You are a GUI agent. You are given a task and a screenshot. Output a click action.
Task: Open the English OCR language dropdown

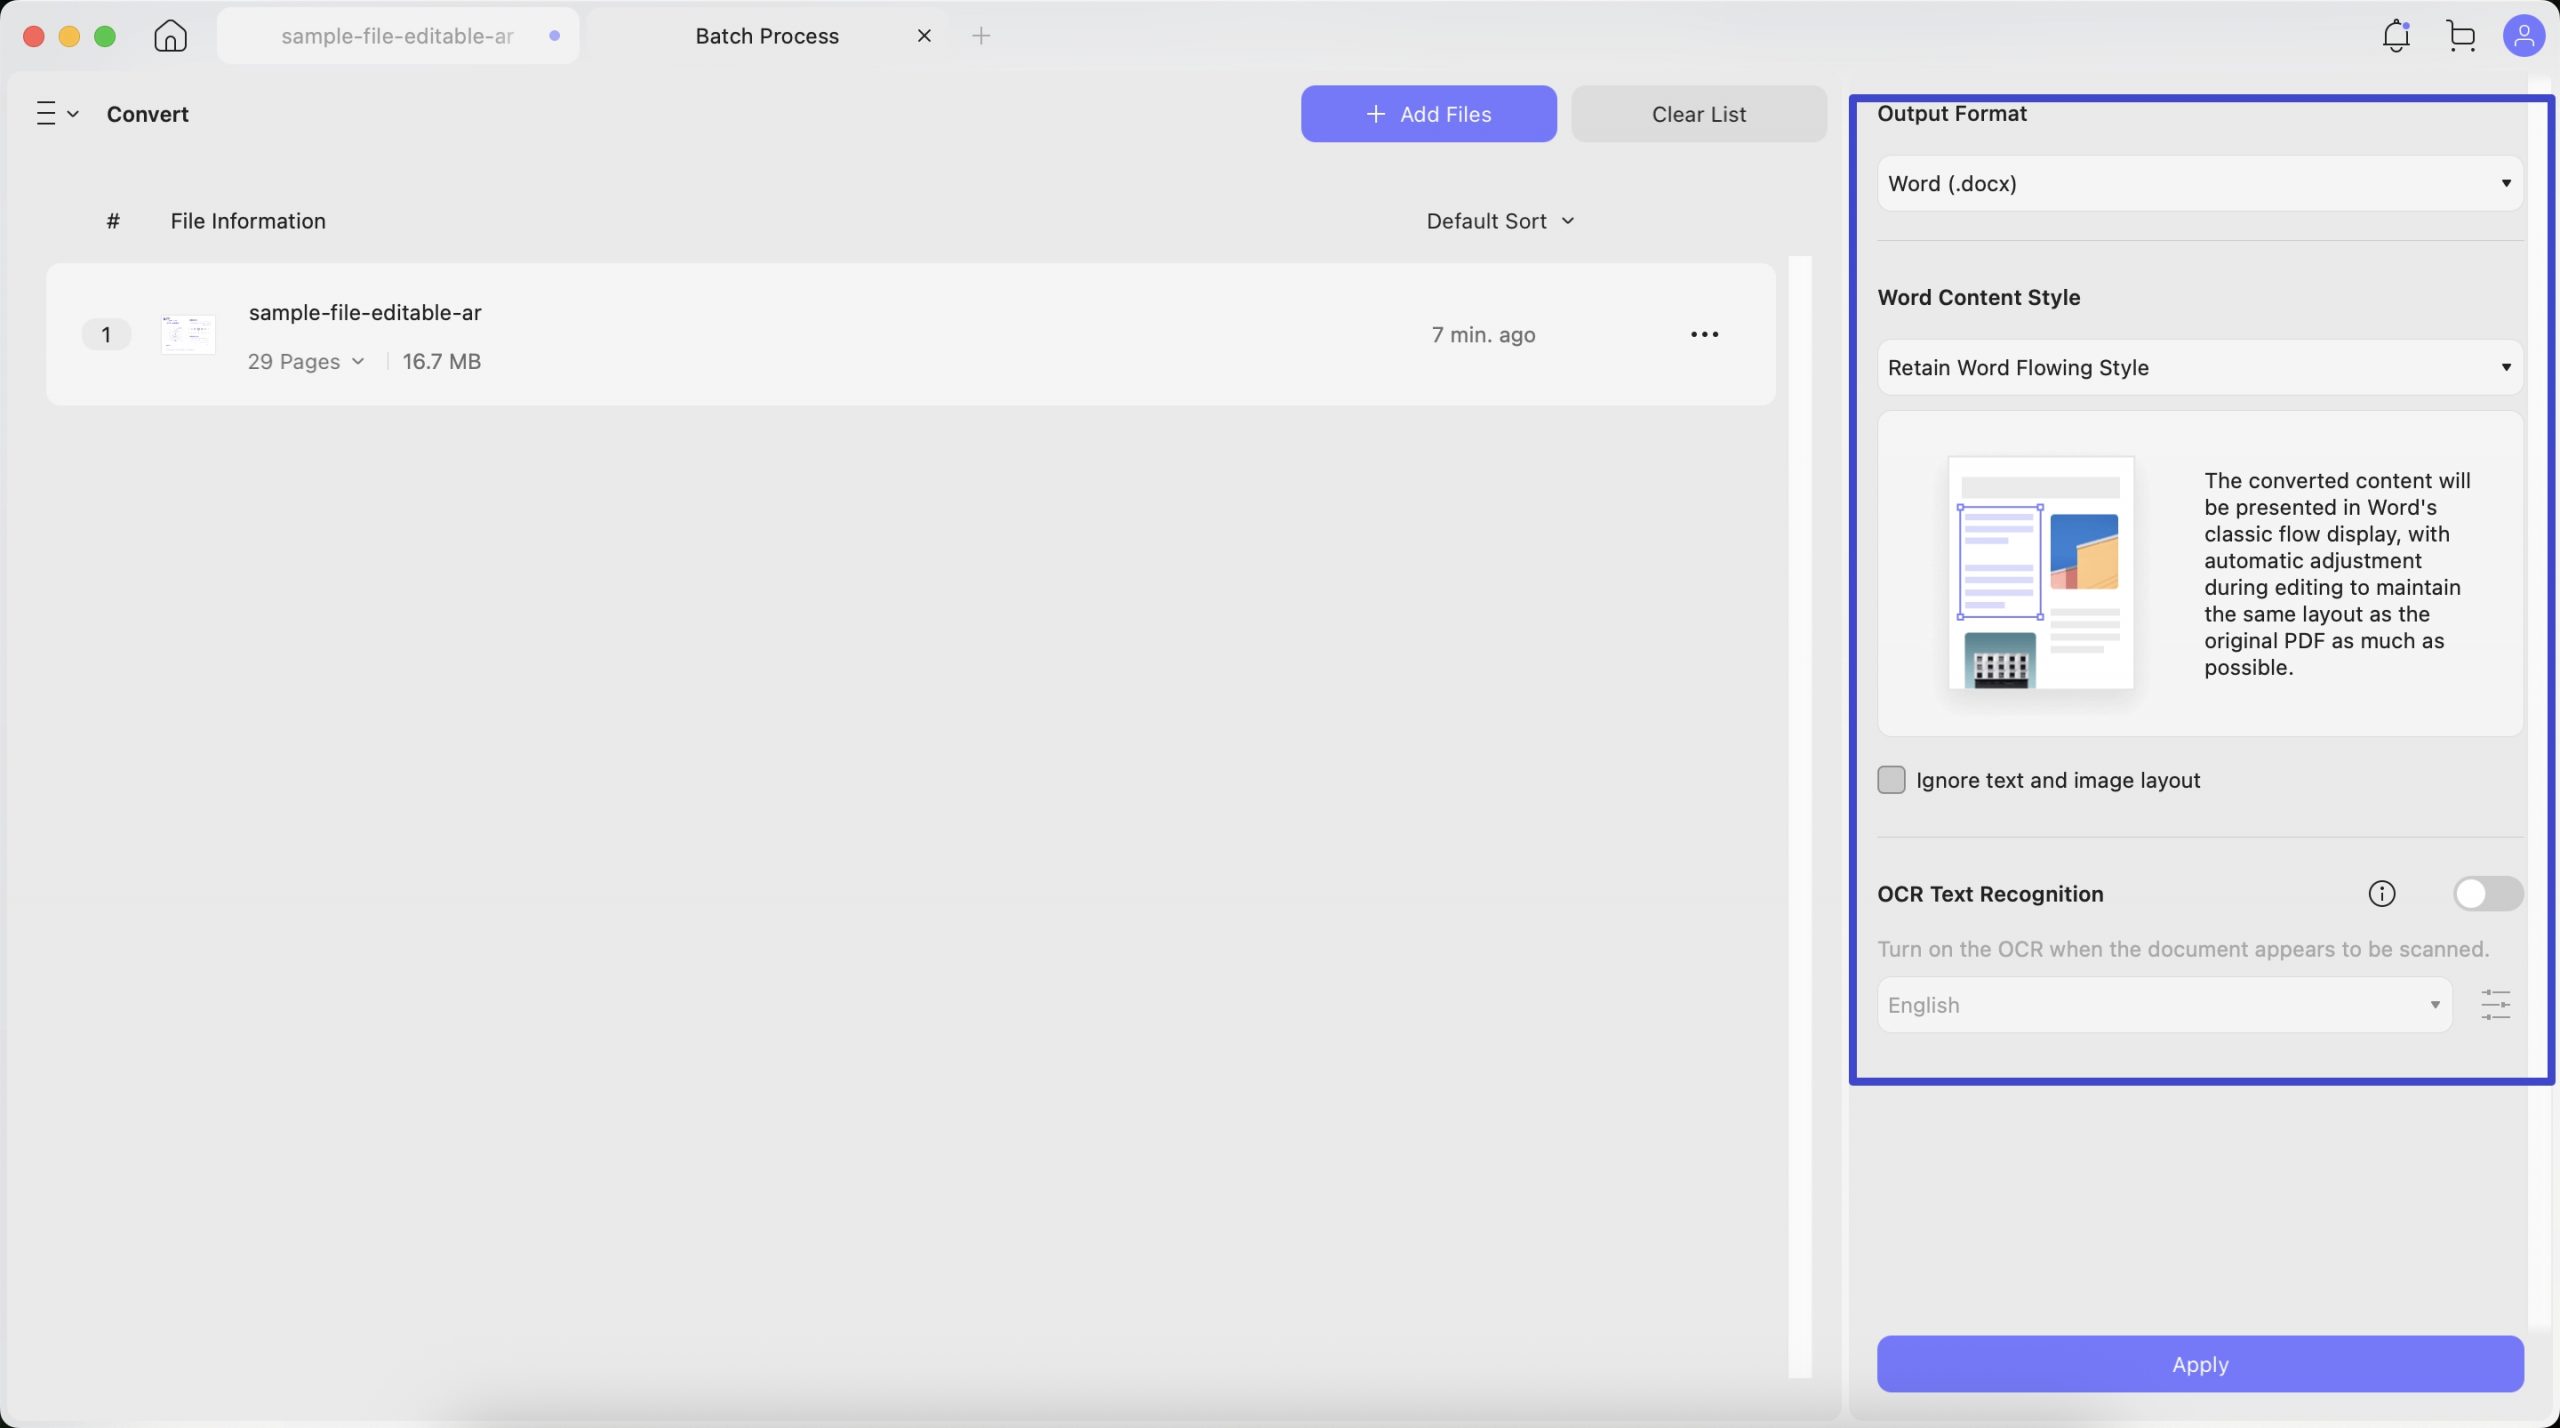2164,1005
